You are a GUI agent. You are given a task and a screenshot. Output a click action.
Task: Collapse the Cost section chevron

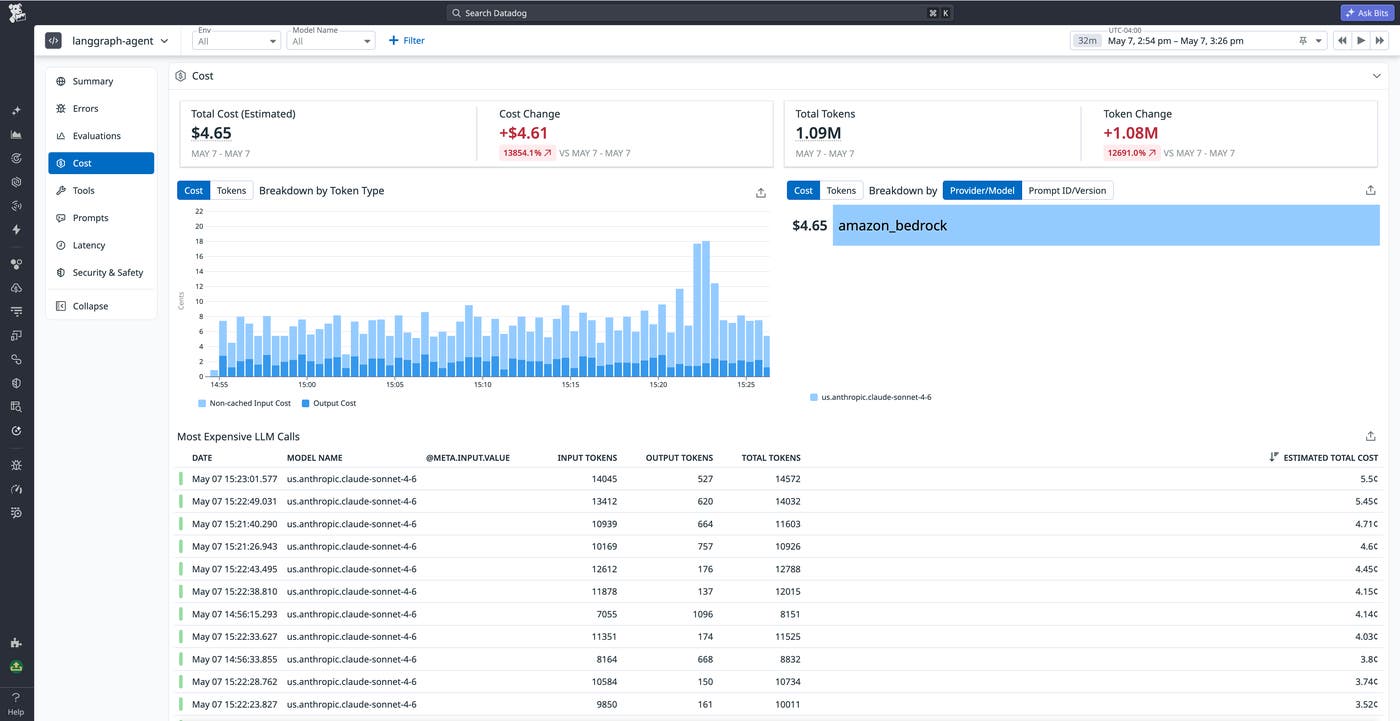[x=1377, y=76]
